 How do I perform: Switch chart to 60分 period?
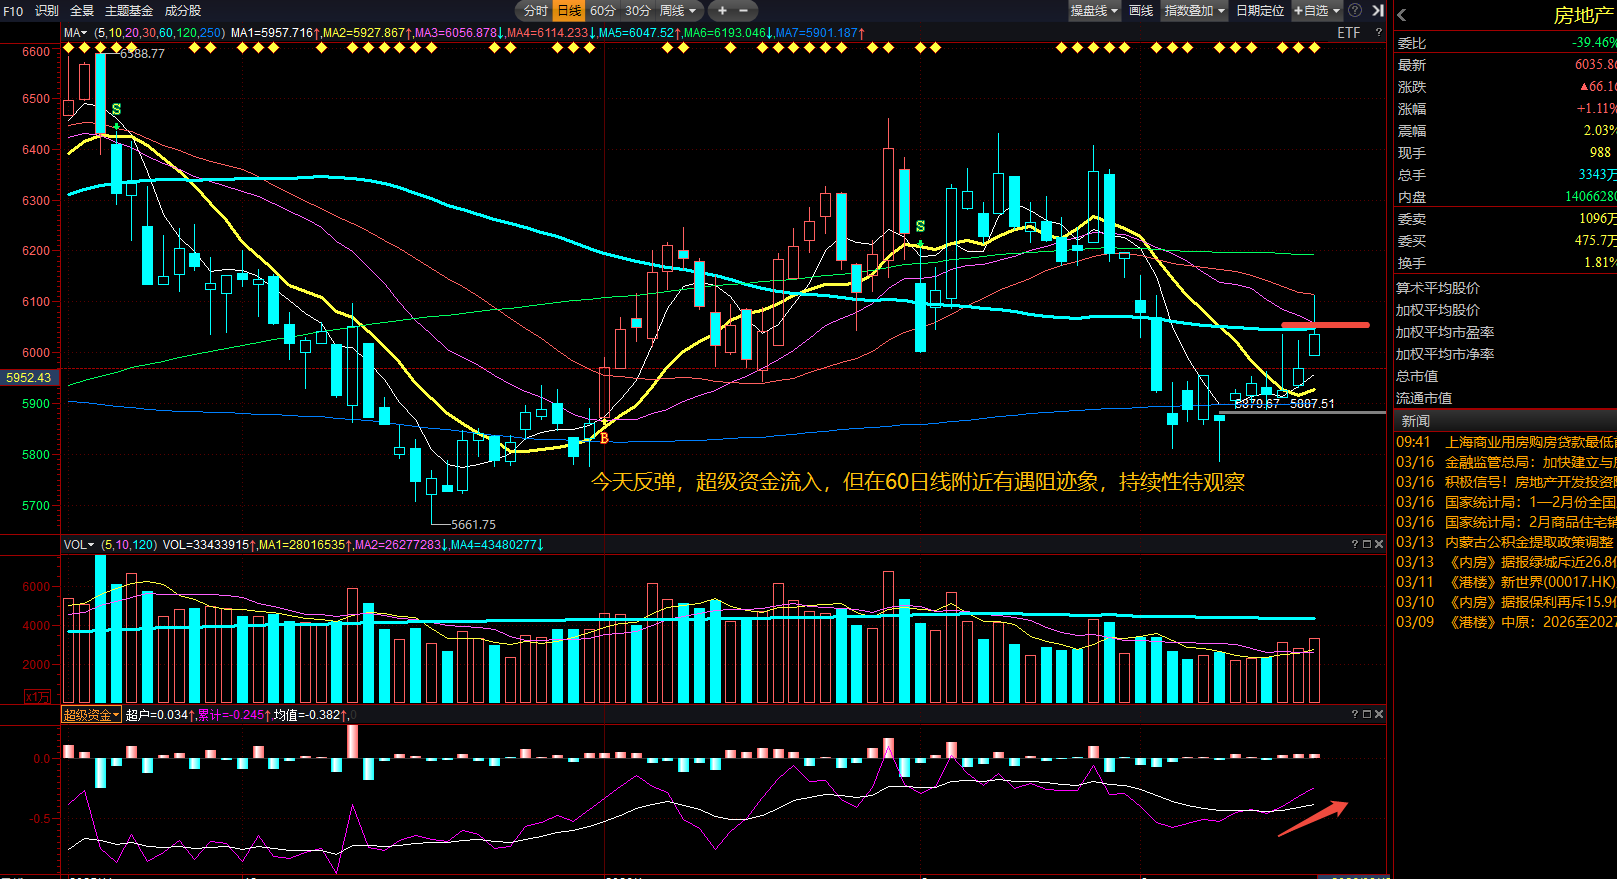click(603, 11)
